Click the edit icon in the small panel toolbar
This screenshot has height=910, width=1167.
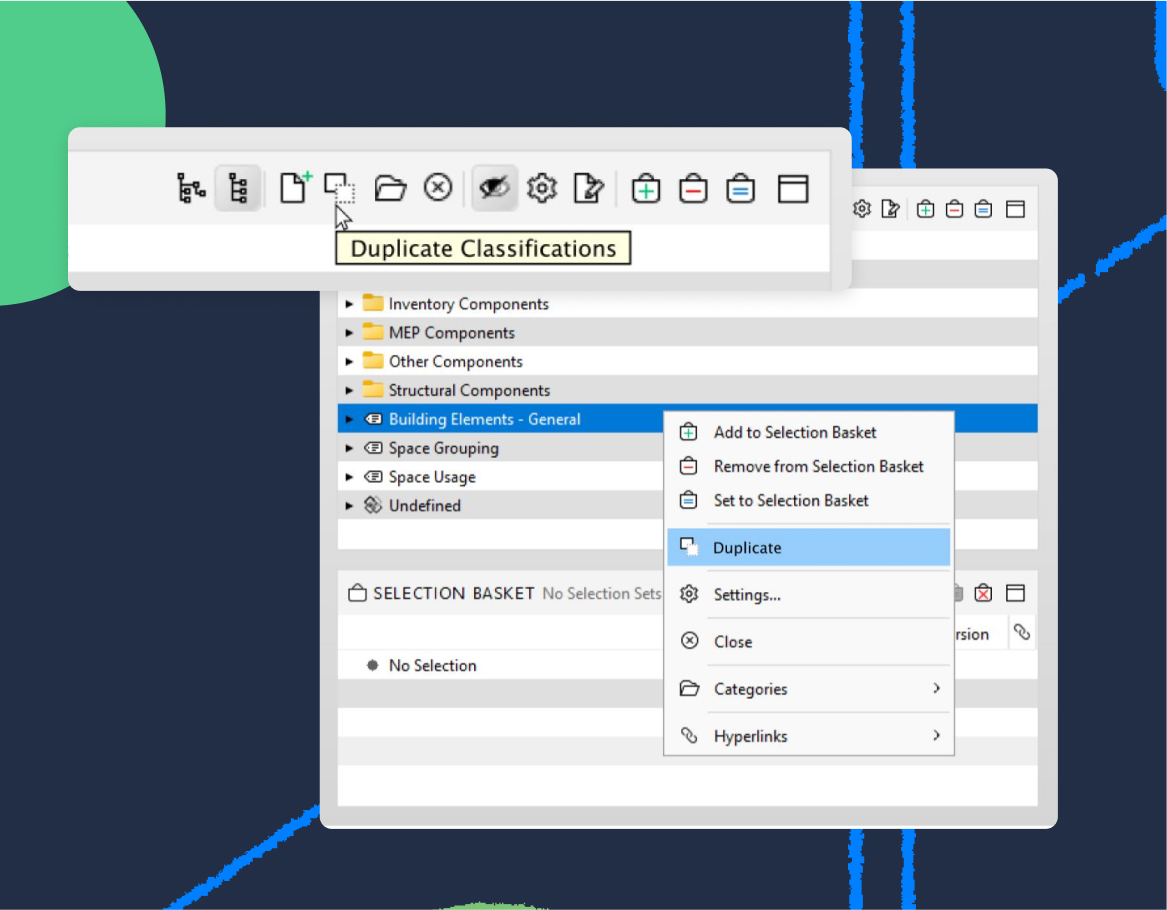tap(890, 209)
